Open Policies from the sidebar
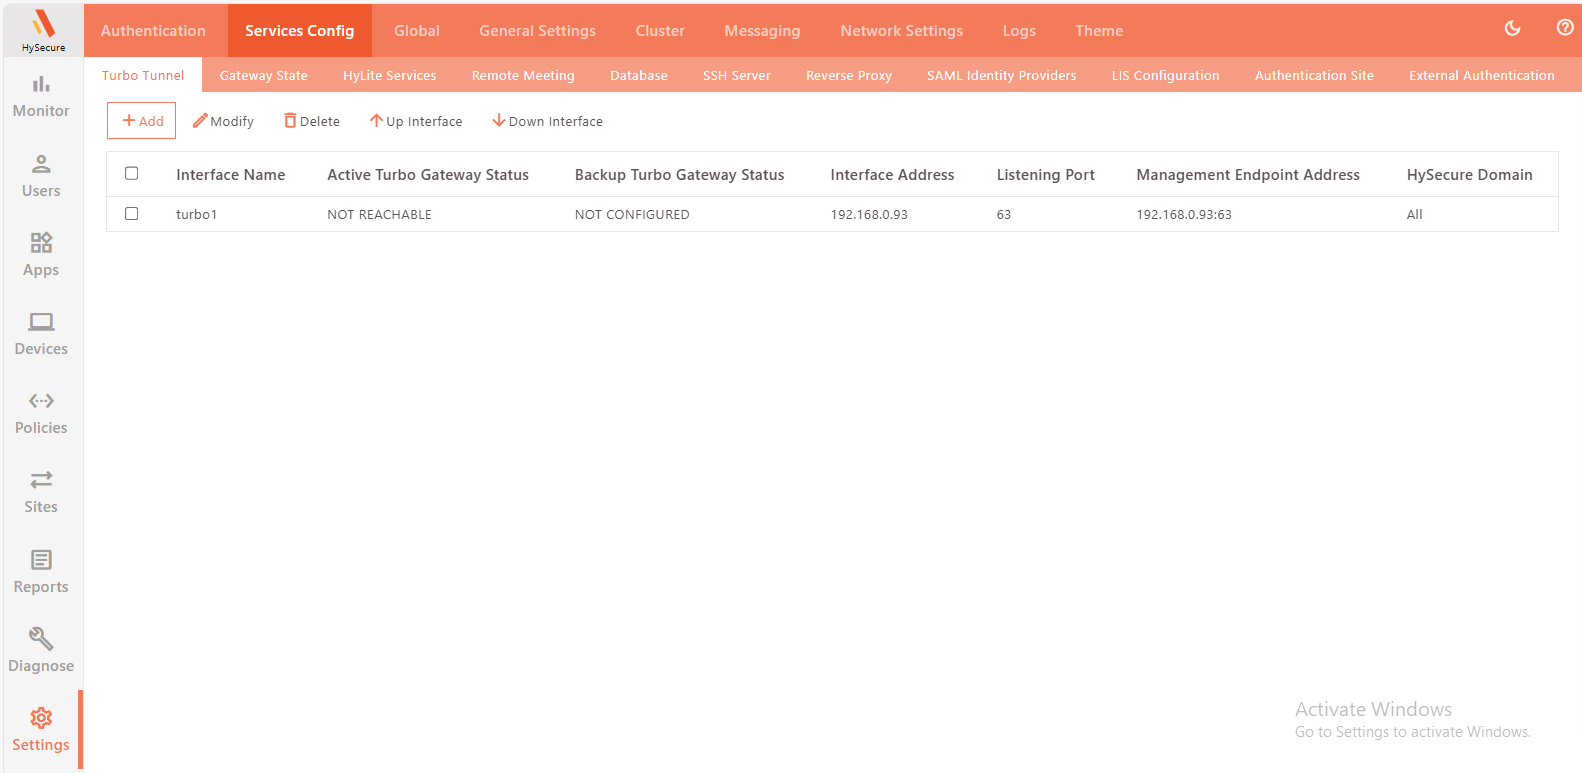The width and height of the screenshot is (1582, 773). click(x=41, y=413)
